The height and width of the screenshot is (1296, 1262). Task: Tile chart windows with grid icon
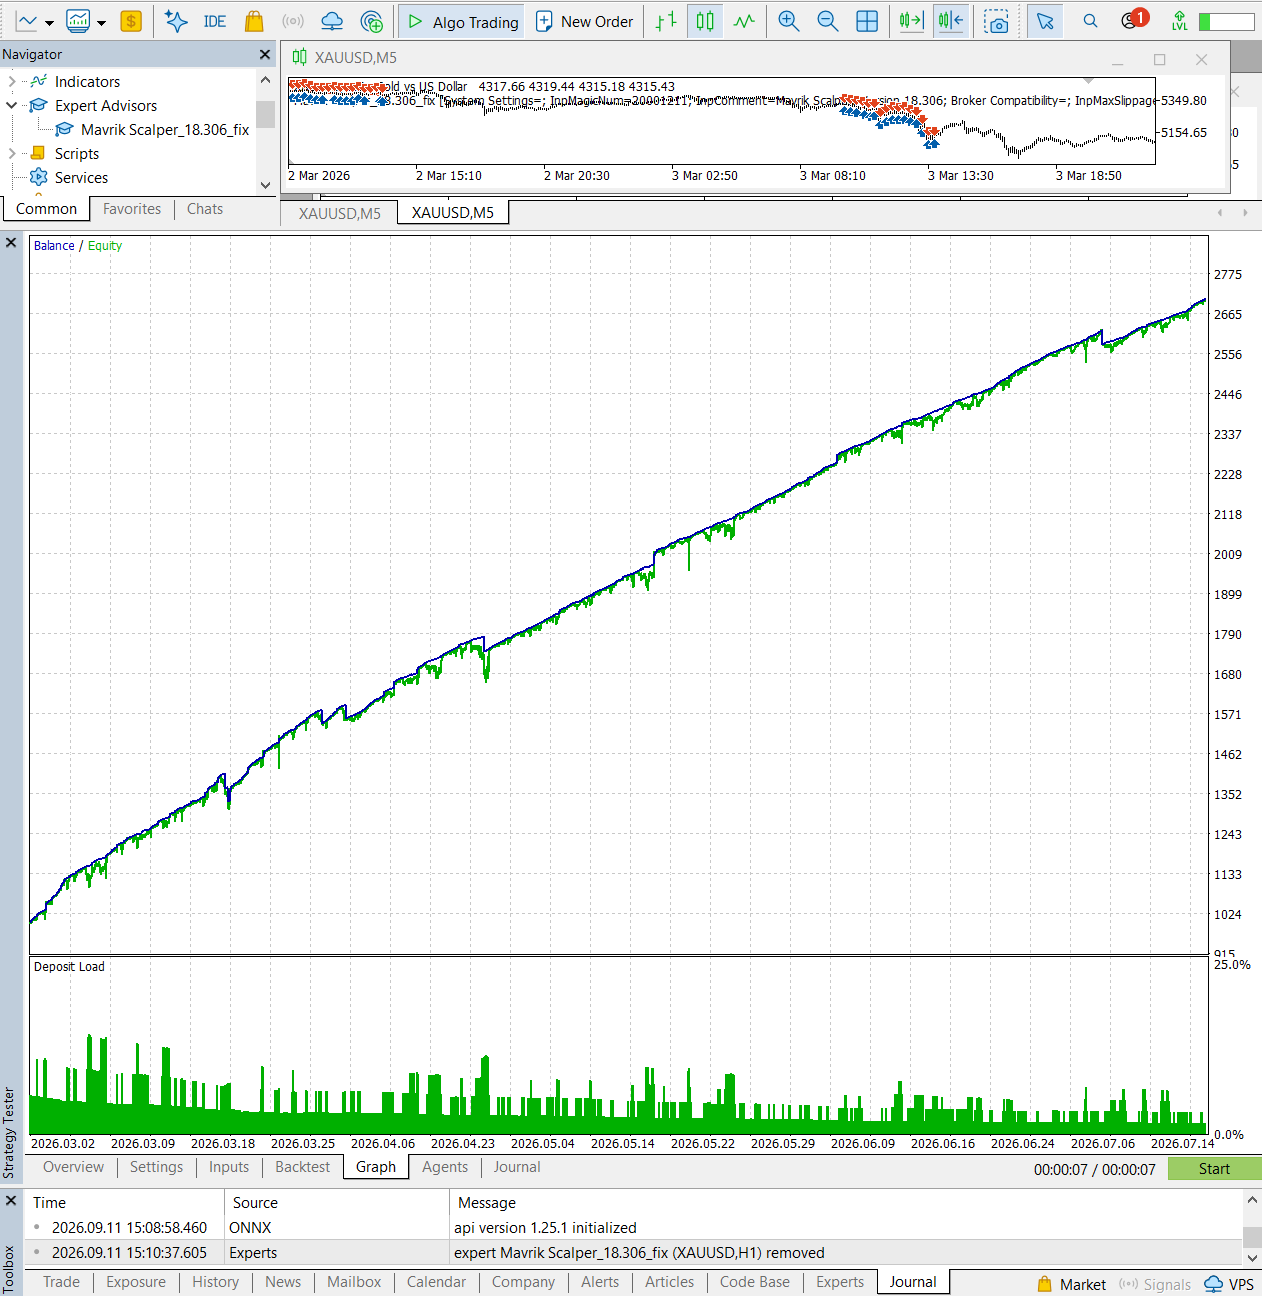(x=867, y=21)
